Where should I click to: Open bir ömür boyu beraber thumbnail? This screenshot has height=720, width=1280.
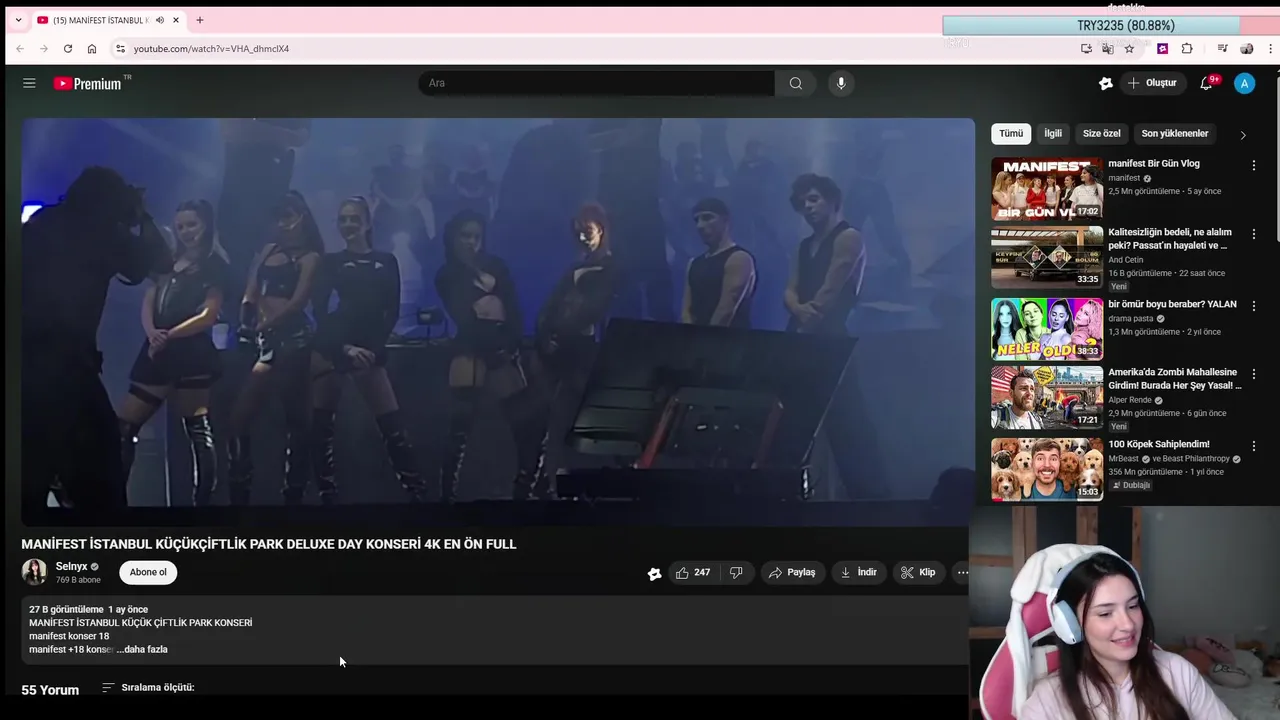[x=1047, y=329]
